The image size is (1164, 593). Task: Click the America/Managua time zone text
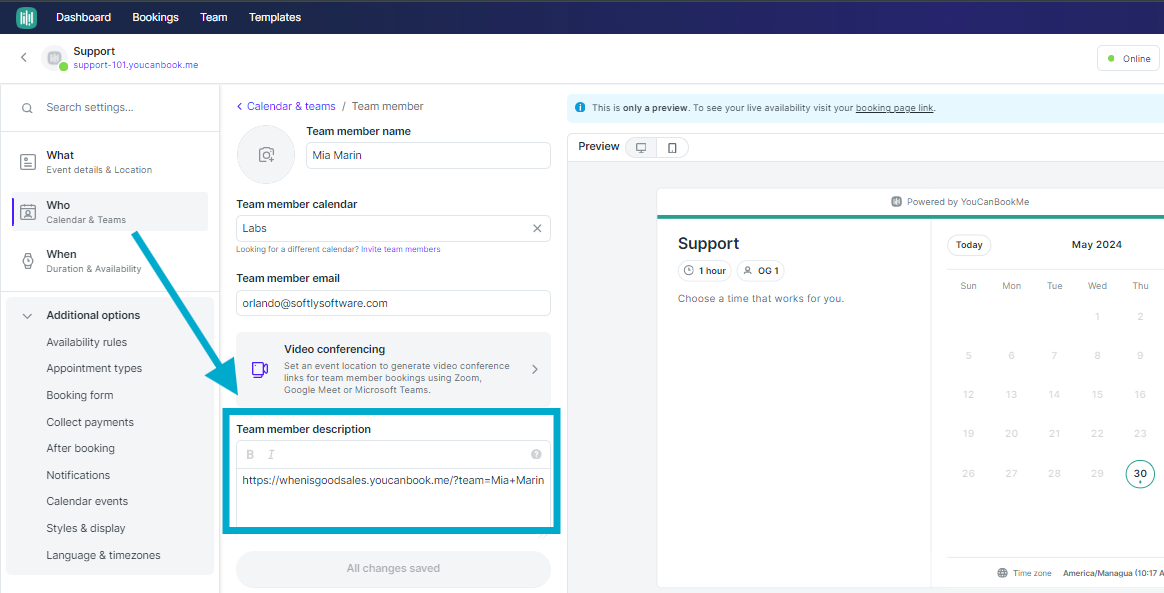click(x=1112, y=573)
